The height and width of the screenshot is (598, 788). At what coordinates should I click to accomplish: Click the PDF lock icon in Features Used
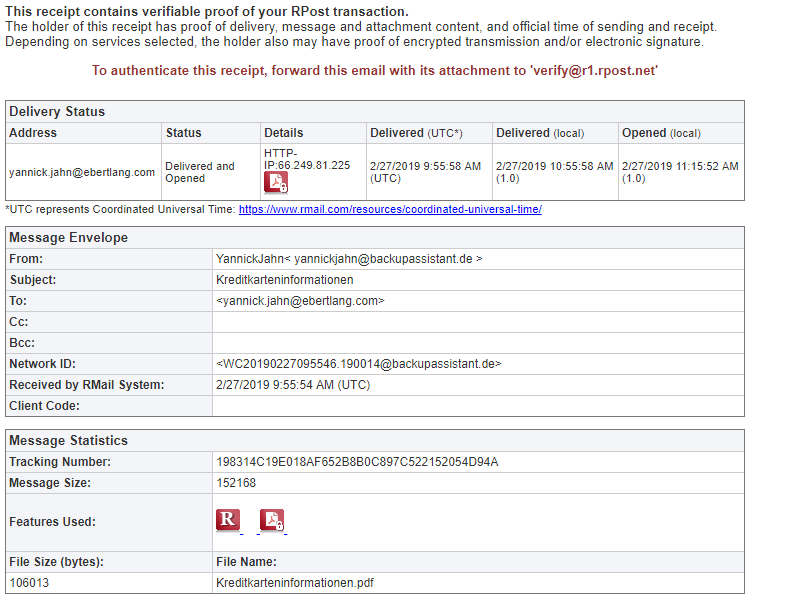tap(272, 521)
